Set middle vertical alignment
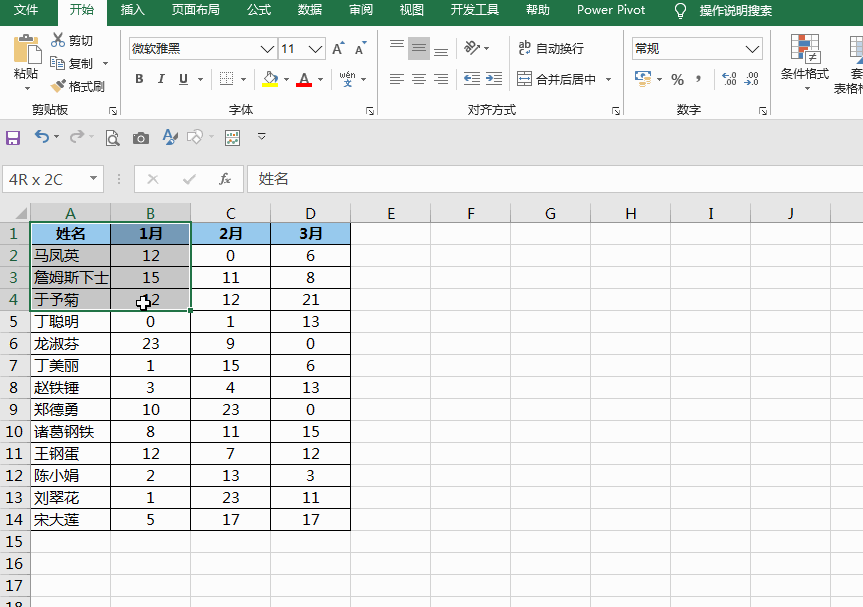 tap(419, 48)
